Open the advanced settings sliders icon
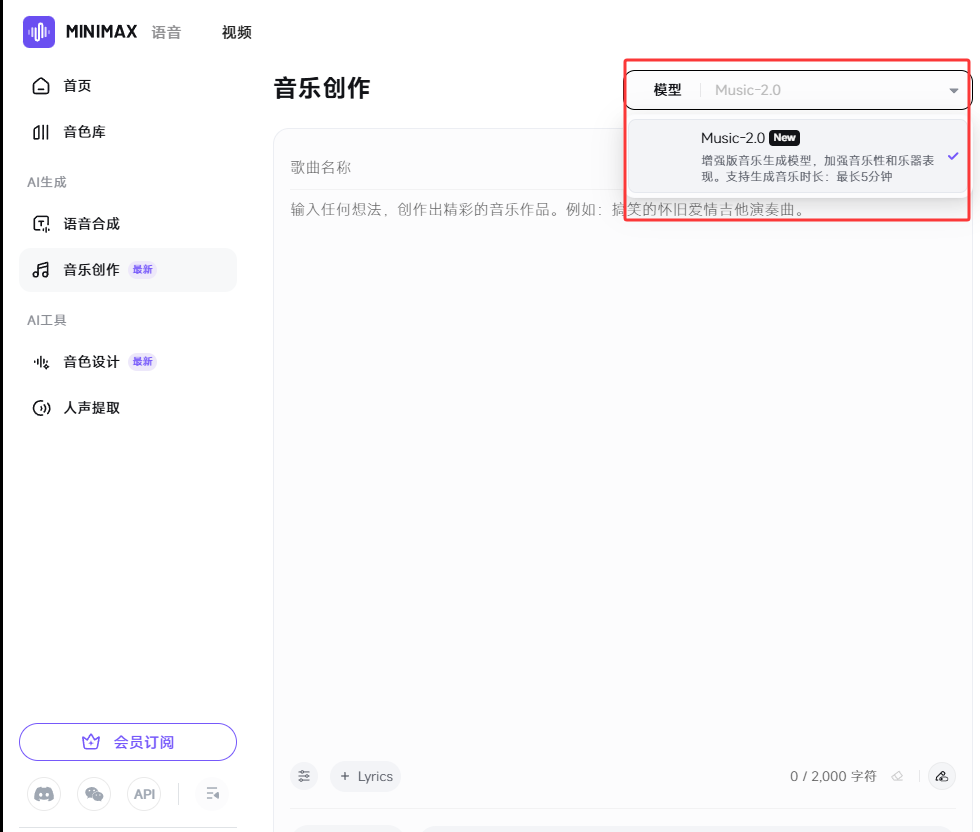Image resolution: width=980 pixels, height=832 pixels. pos(304,776)
